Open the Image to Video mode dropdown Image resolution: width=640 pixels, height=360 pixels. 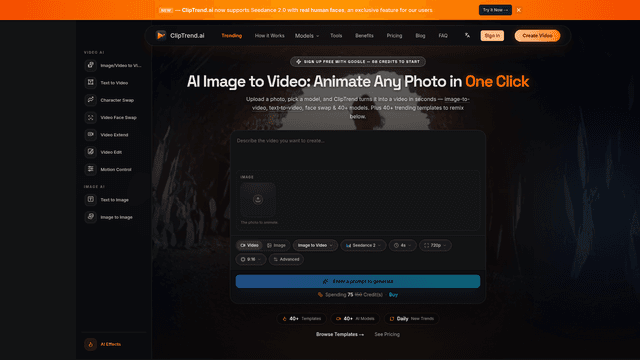pyautogui.click(x=315, y=245)
